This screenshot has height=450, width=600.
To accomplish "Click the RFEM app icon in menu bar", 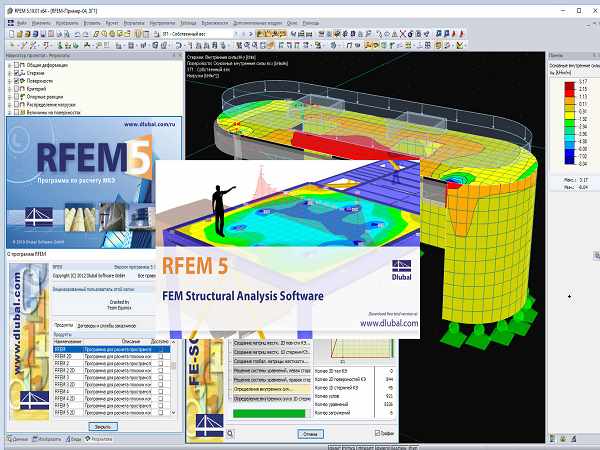I will (x=11, y=23).
